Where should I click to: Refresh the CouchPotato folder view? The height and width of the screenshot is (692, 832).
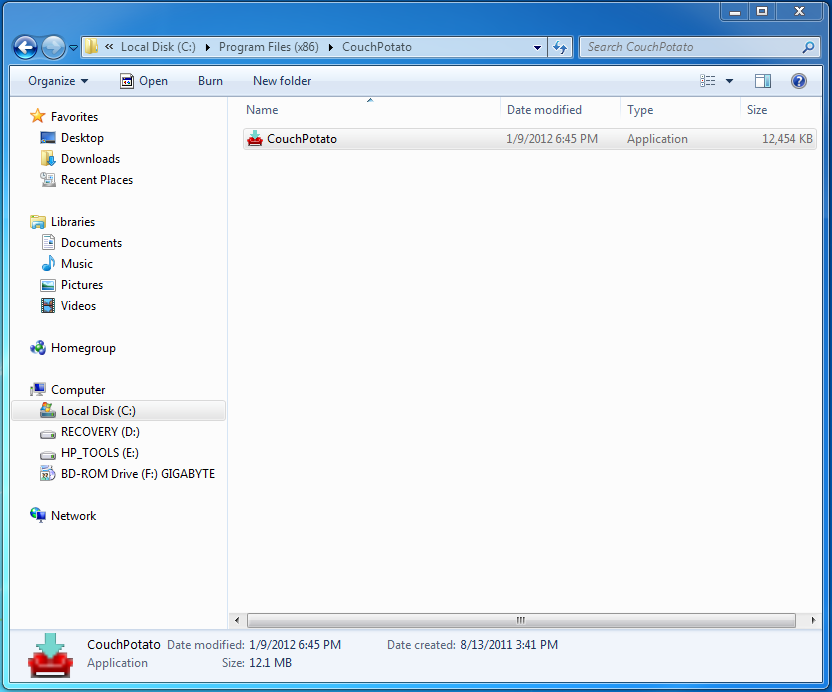[x=560, y=47]
